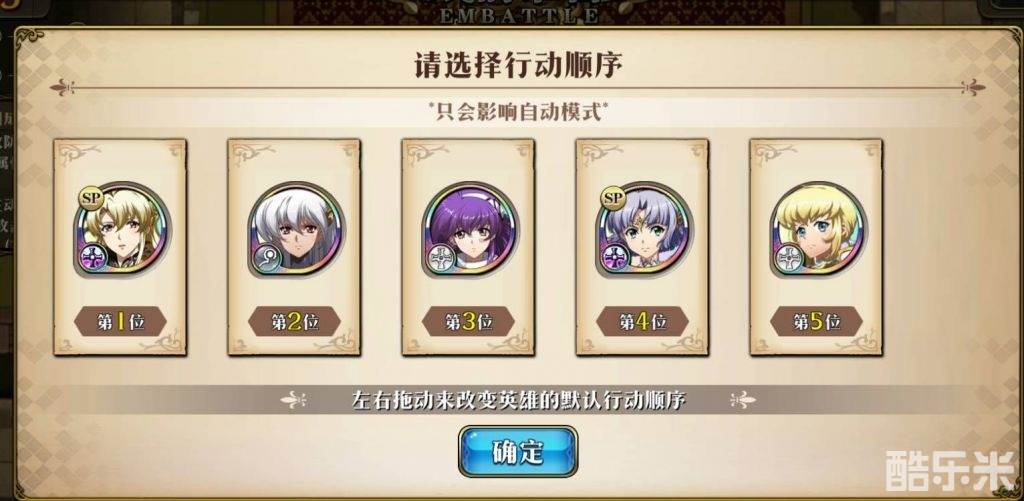Click the class emblem on the third hero

441,258
